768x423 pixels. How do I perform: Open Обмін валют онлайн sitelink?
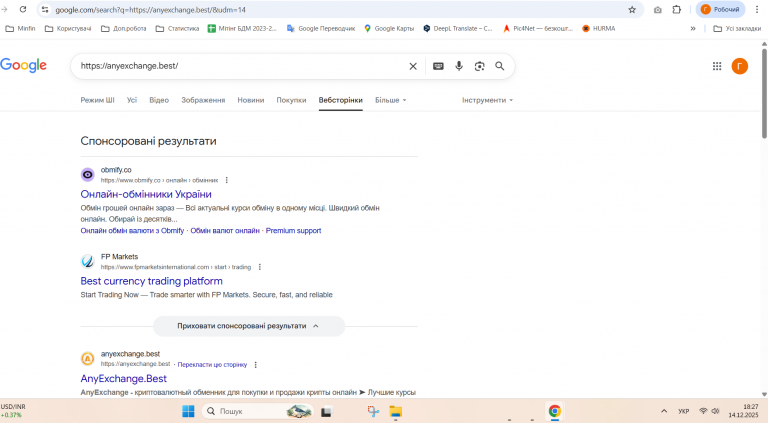click(225, 231)
